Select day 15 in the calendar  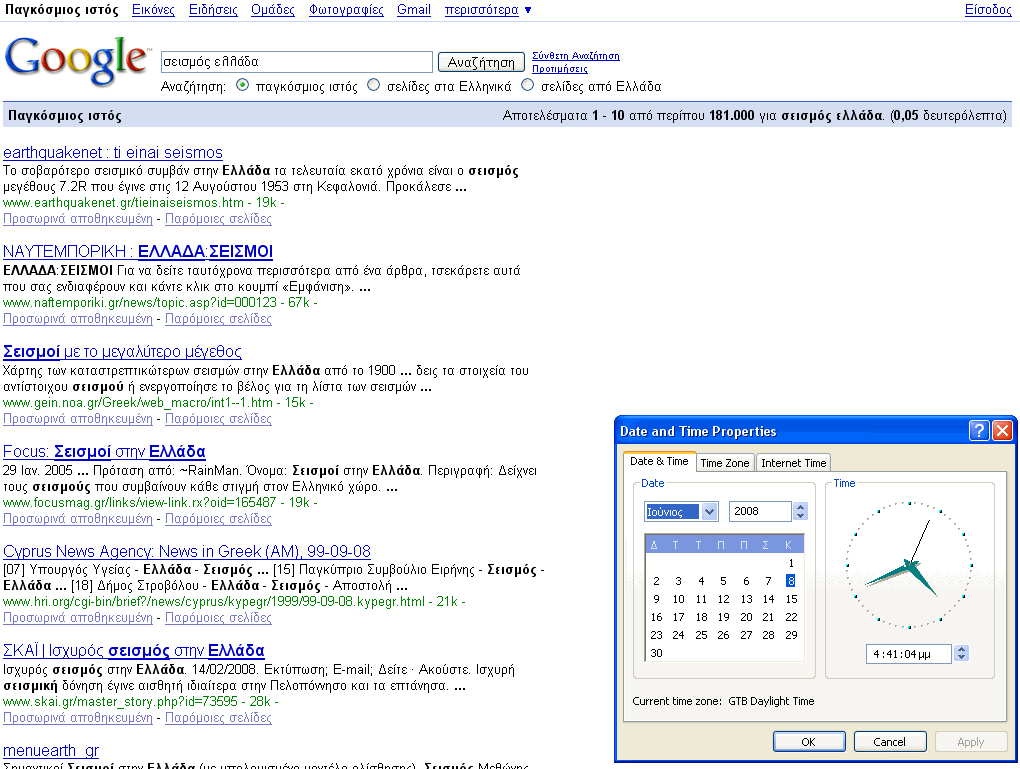[x=791, y=599]
